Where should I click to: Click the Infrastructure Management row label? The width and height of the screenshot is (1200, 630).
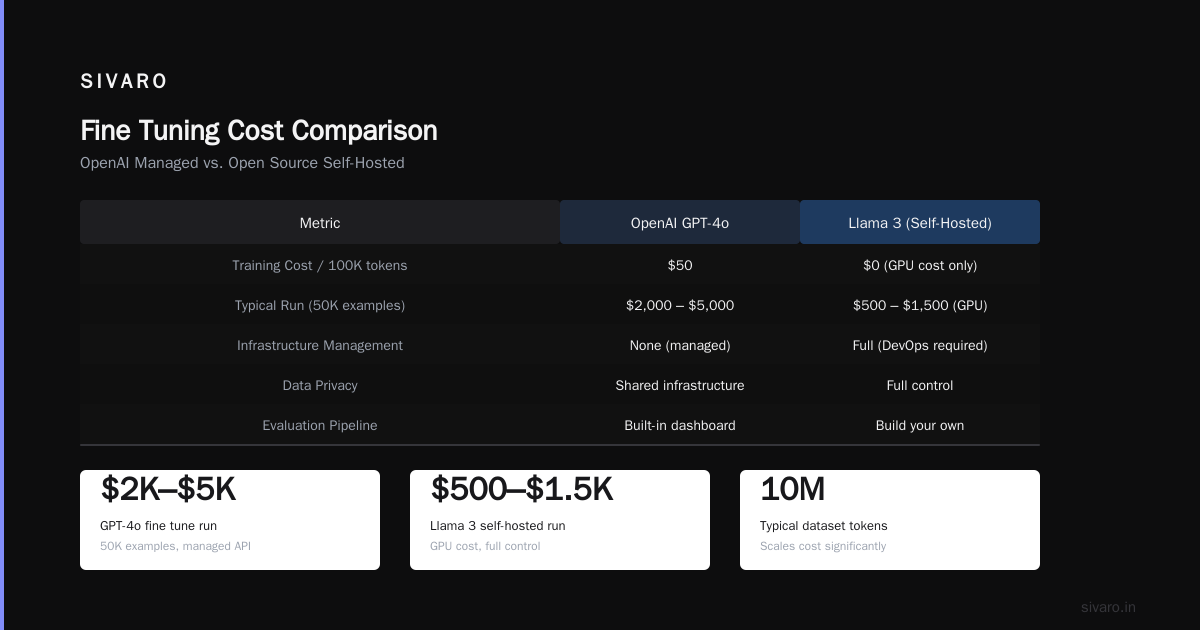(320, 345)
